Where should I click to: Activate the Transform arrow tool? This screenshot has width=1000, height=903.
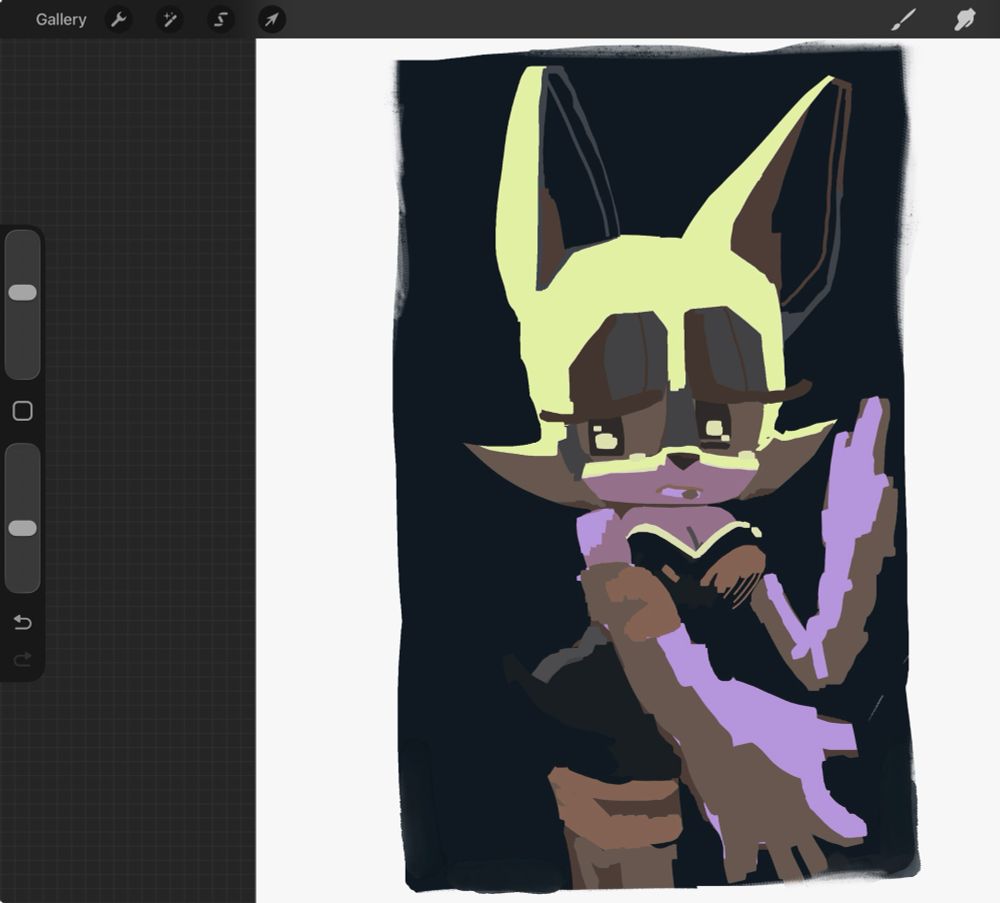tap(272, 20)
